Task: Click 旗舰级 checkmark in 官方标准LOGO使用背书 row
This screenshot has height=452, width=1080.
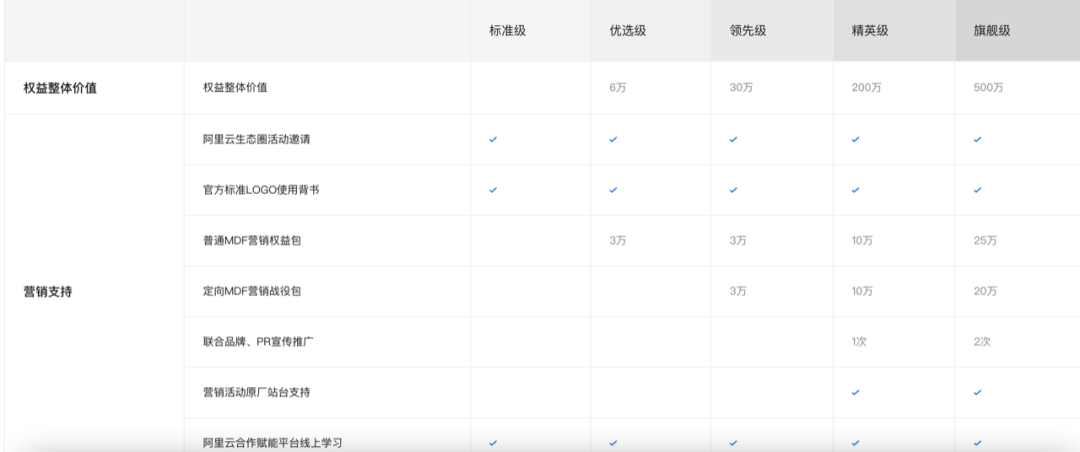Action: [x=977, y=190]
